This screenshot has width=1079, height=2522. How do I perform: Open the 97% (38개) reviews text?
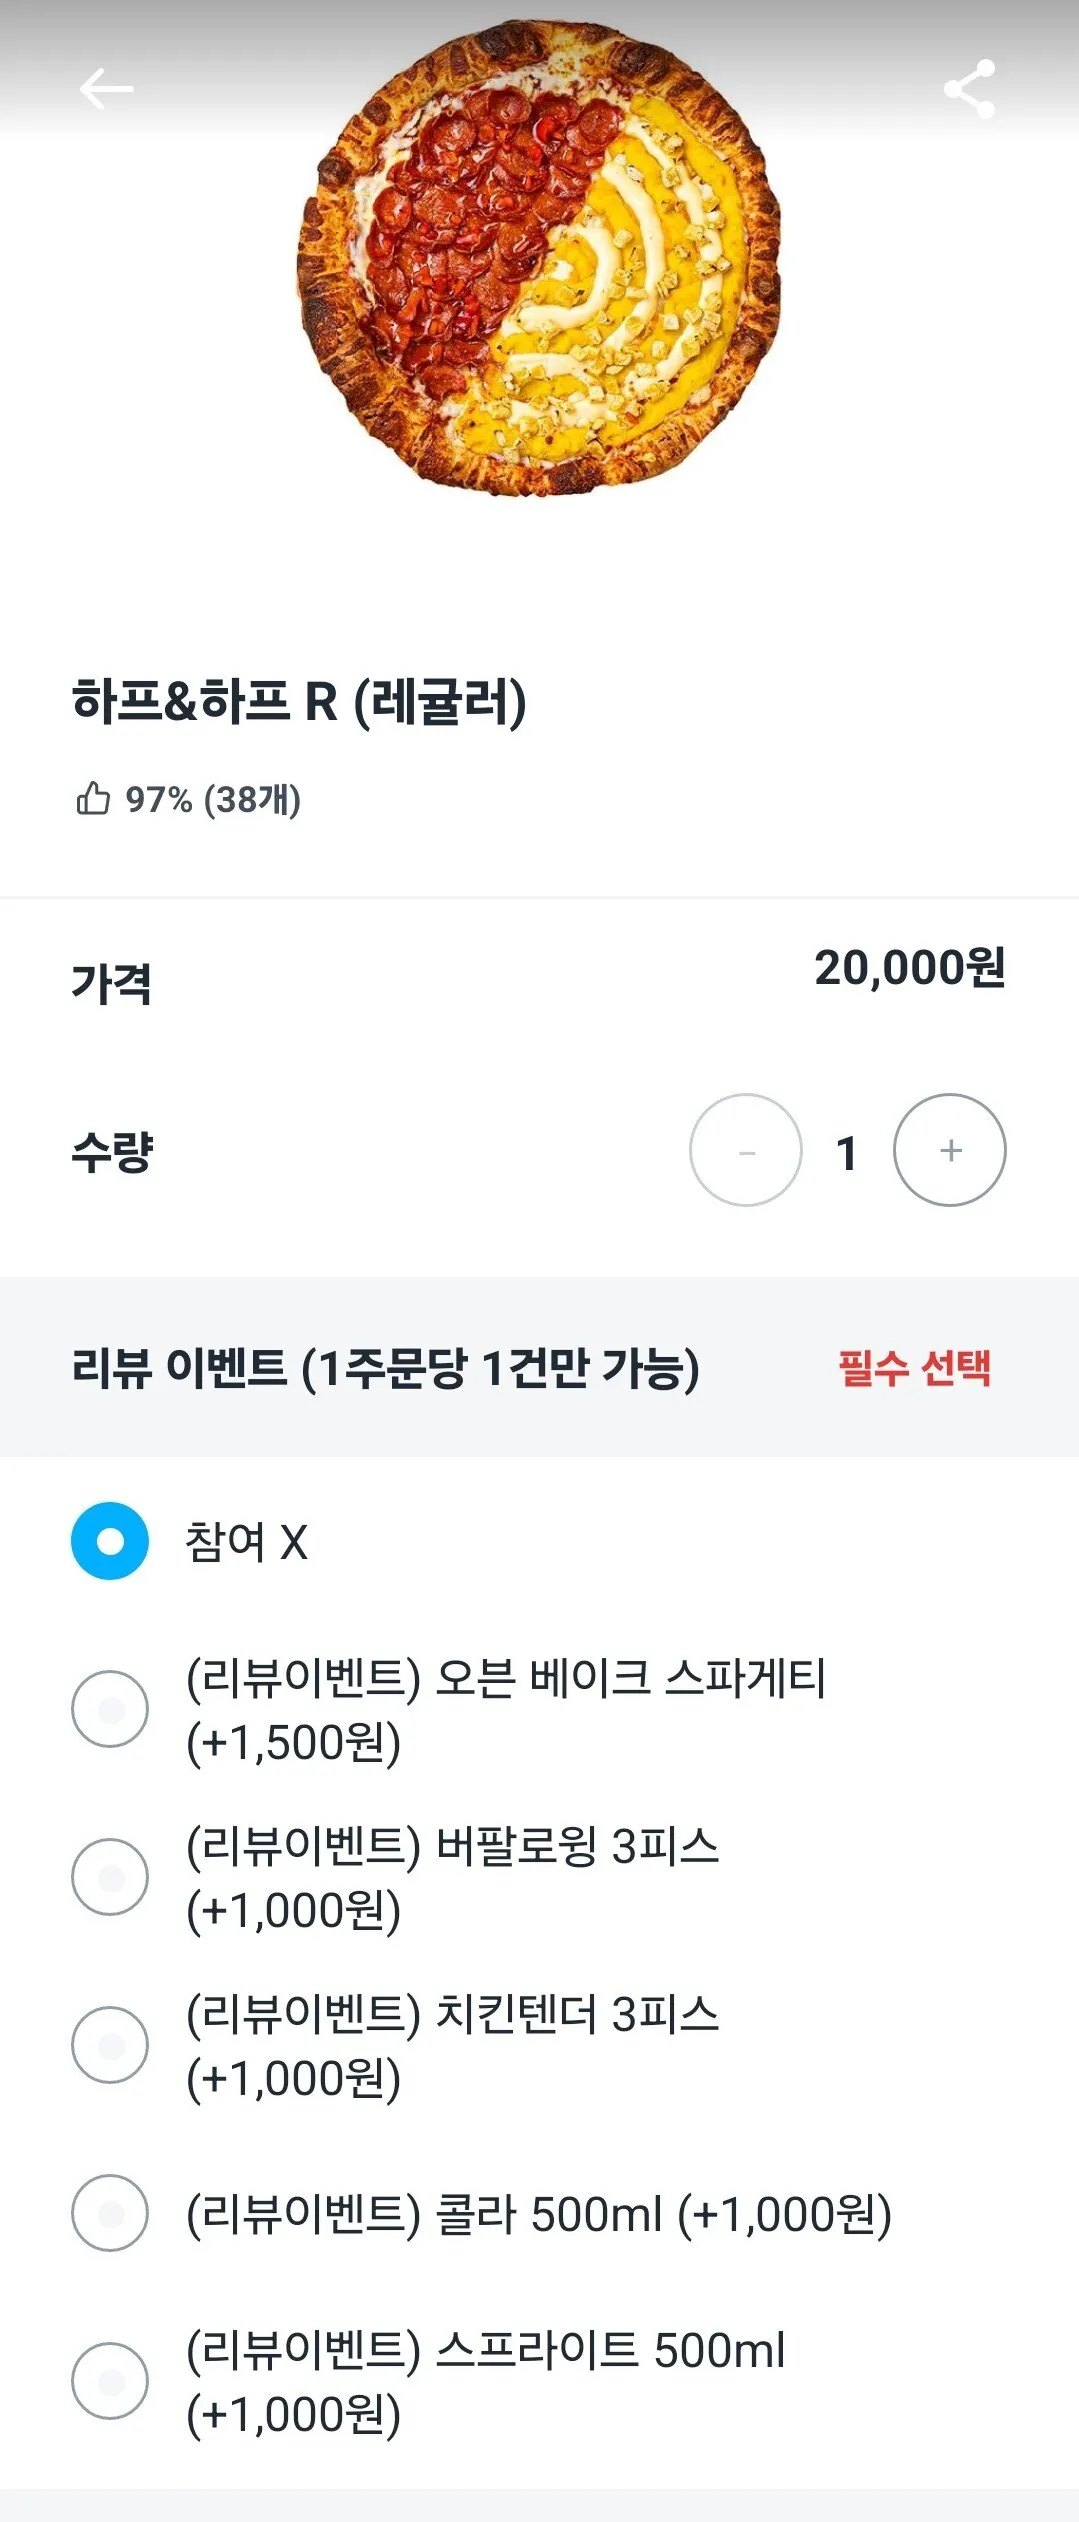coord(212,799)
